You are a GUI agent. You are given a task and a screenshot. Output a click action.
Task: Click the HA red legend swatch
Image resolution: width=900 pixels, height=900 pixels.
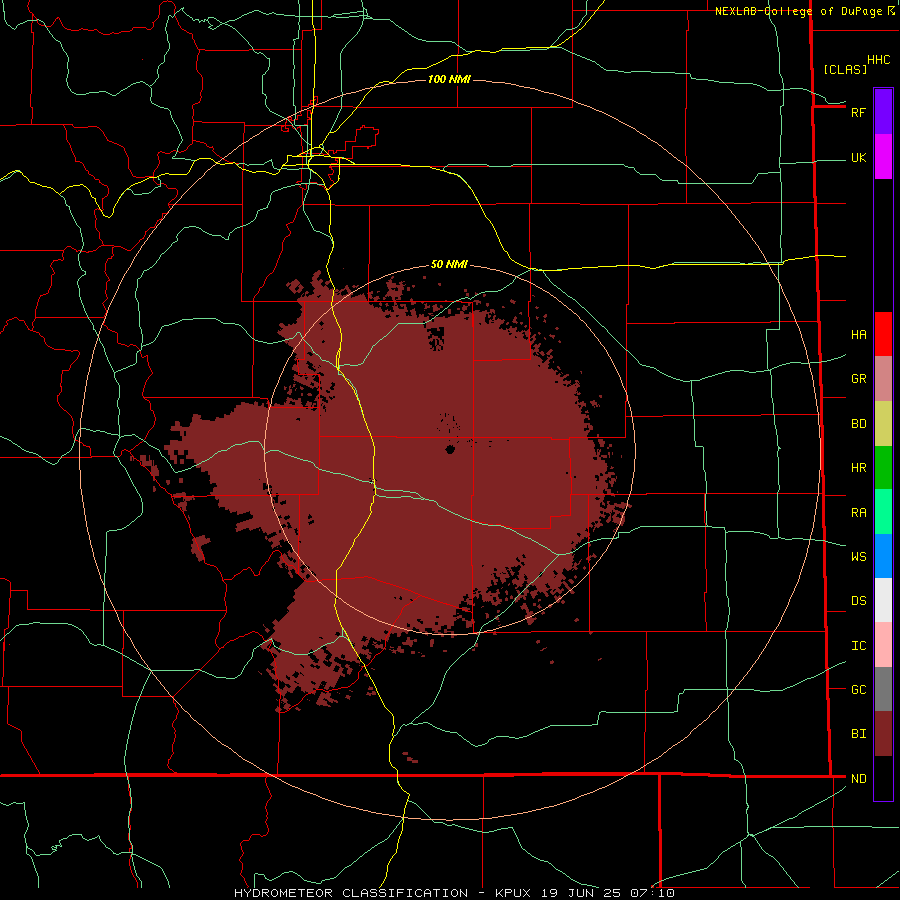tap(883, 334)
